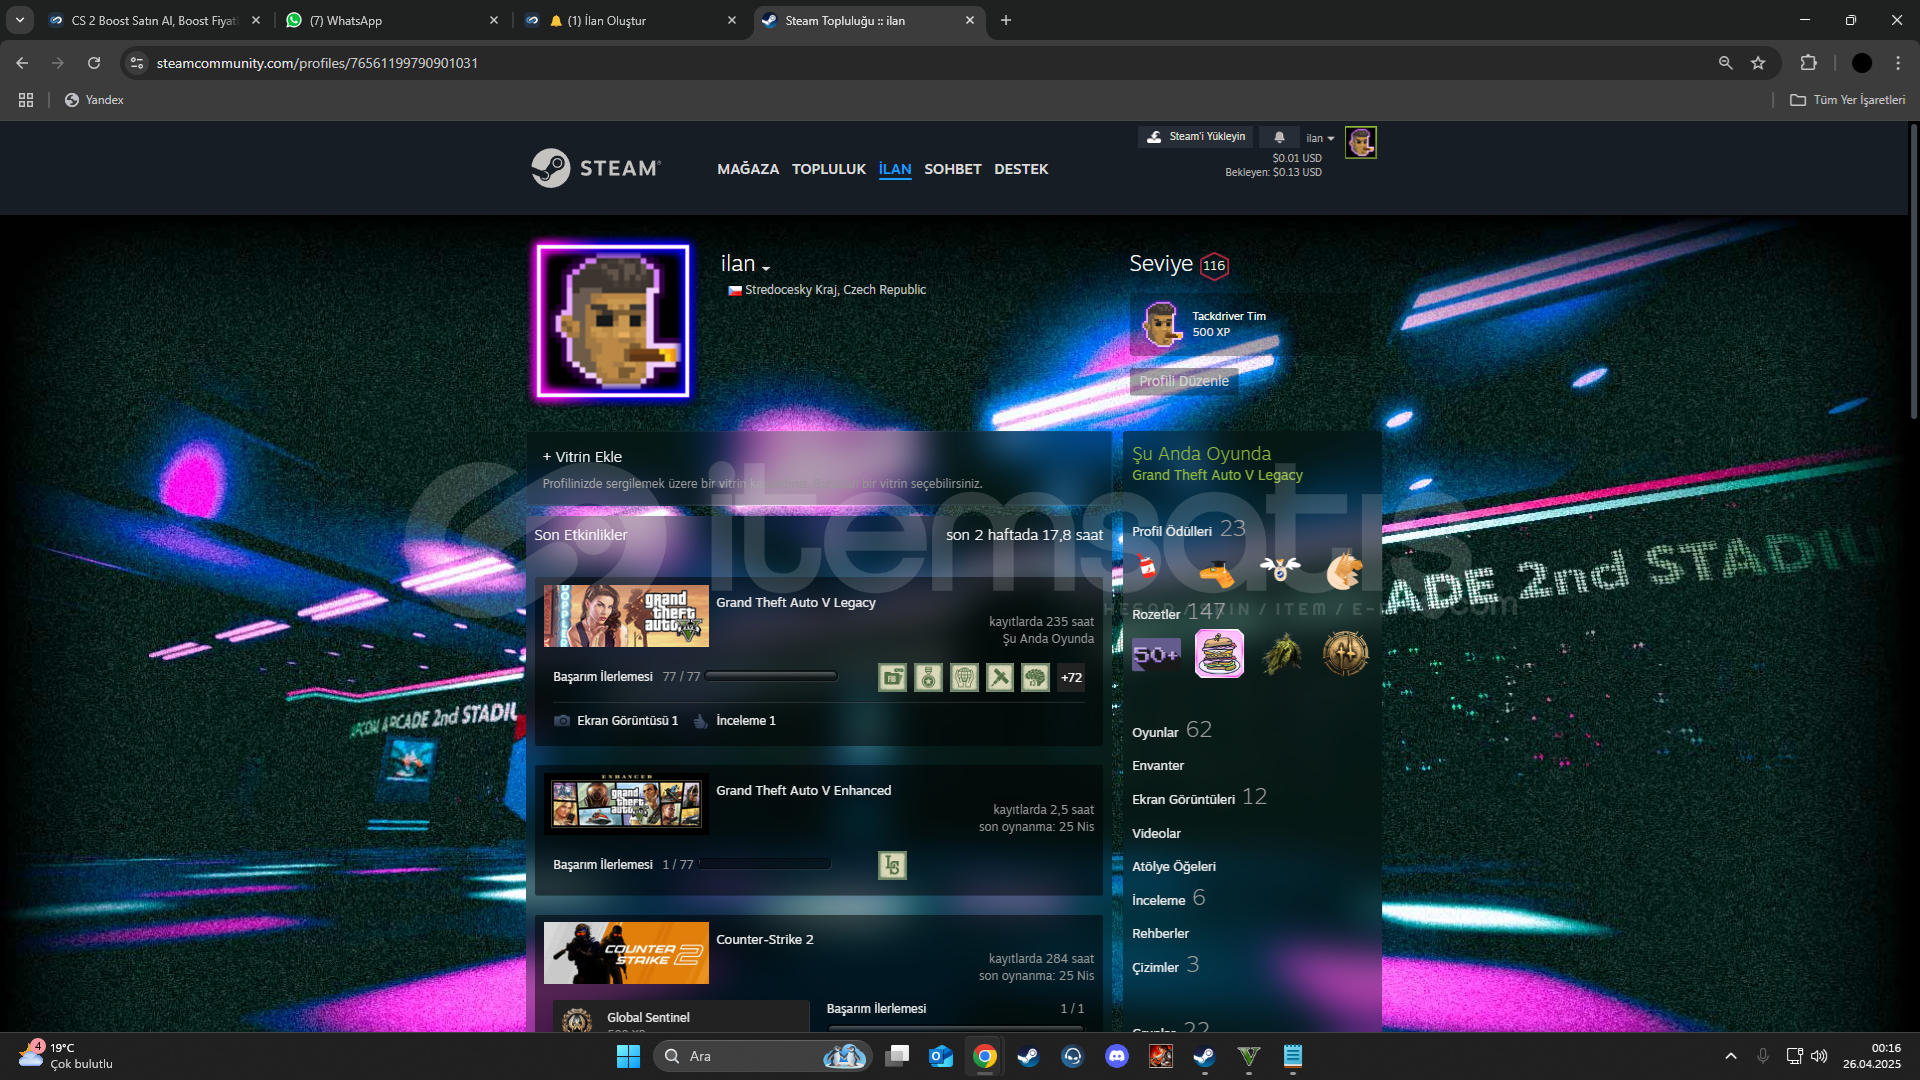
Task: Open the notifications bell icon
Action: (1279, 137)
